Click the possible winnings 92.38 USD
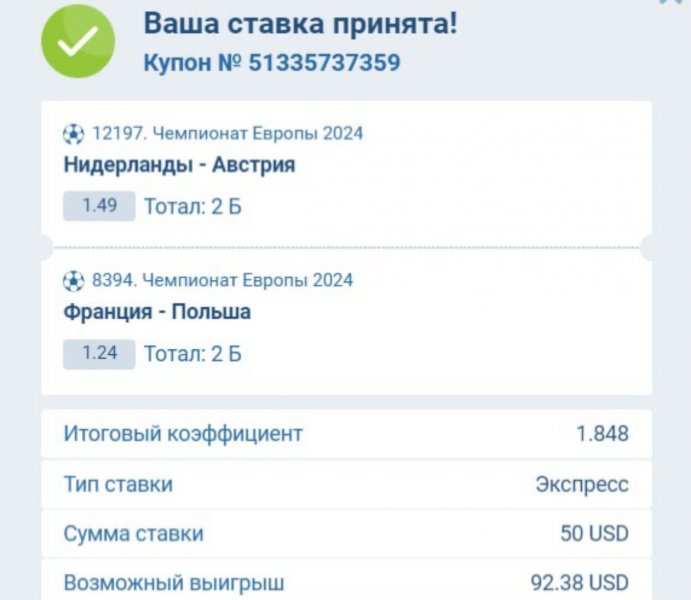This screenshot has height=600, width=691. tap(579, 582)
